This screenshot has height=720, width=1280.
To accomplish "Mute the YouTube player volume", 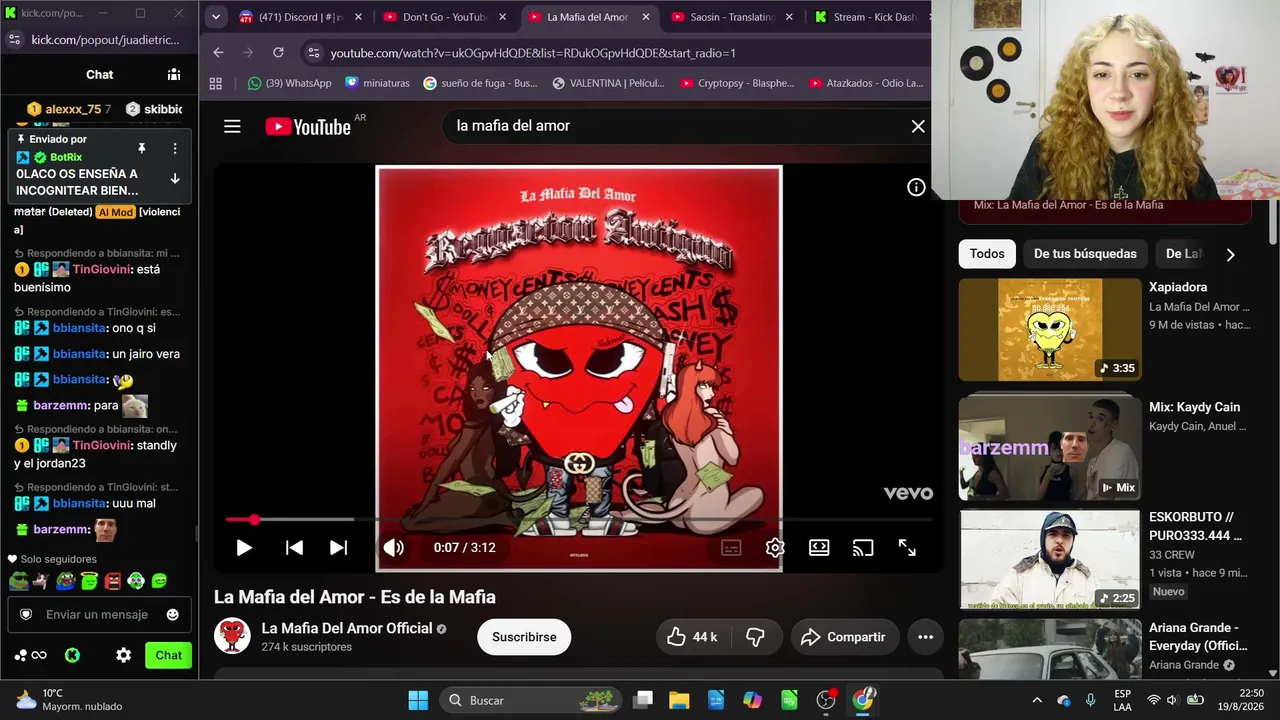I will [394, 547].
